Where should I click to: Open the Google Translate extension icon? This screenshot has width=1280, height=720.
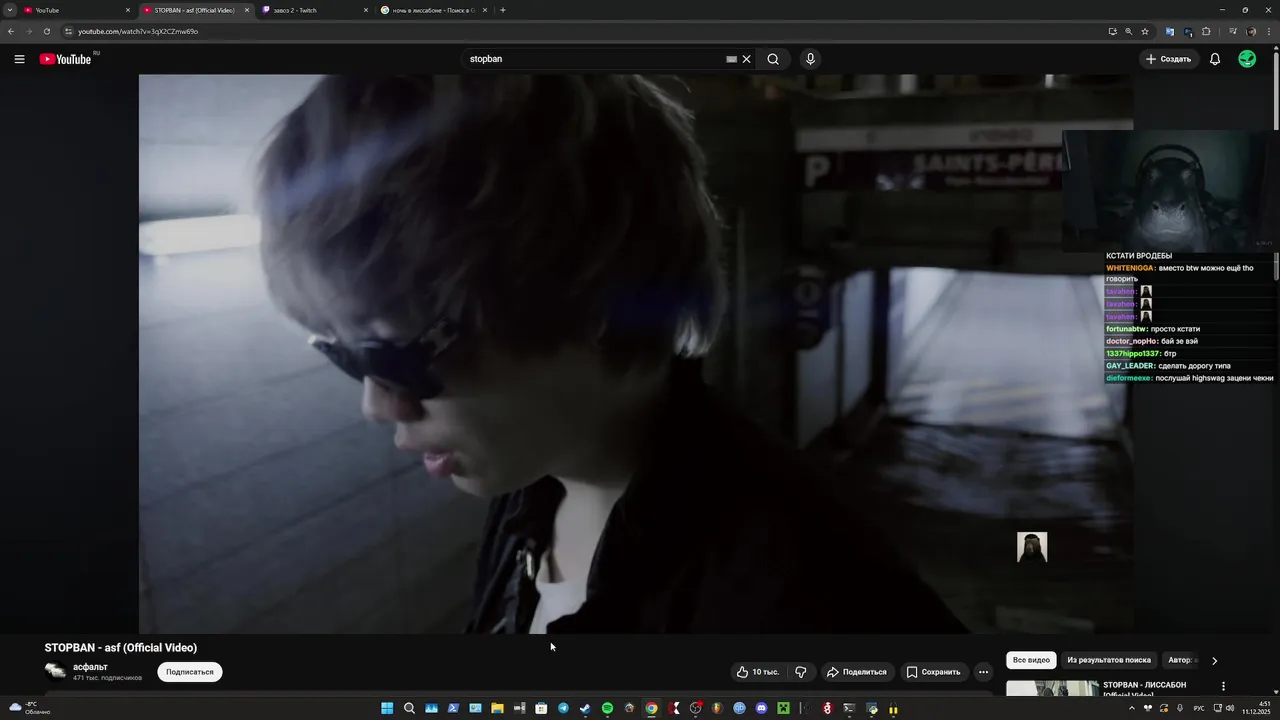(1169, 31)
